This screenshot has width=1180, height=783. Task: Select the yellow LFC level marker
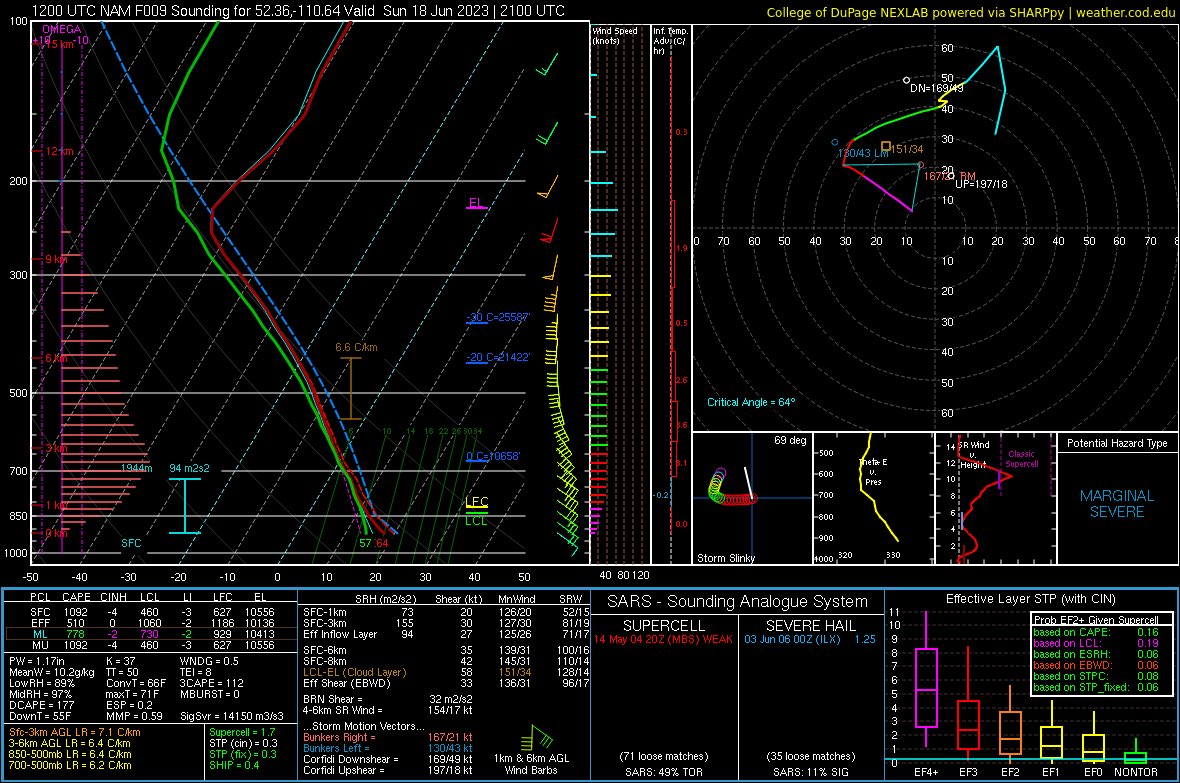pos(476,503)
